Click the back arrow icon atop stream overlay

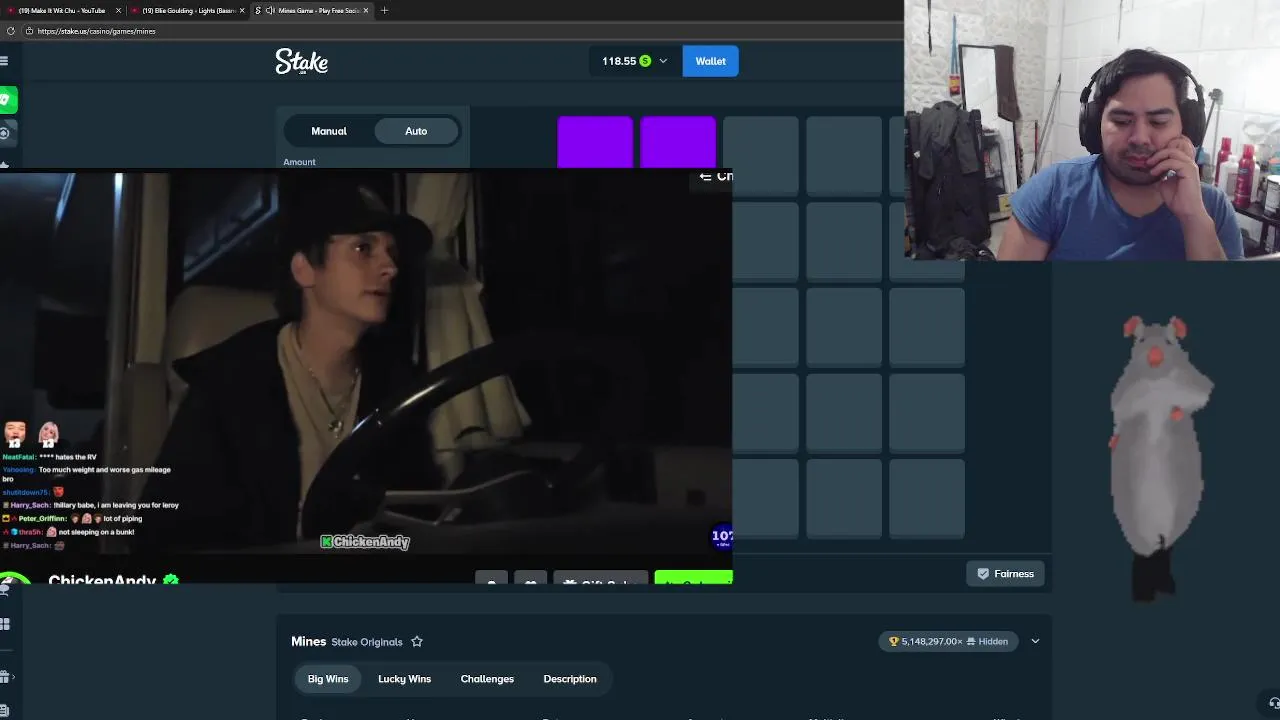pos(705,176)
